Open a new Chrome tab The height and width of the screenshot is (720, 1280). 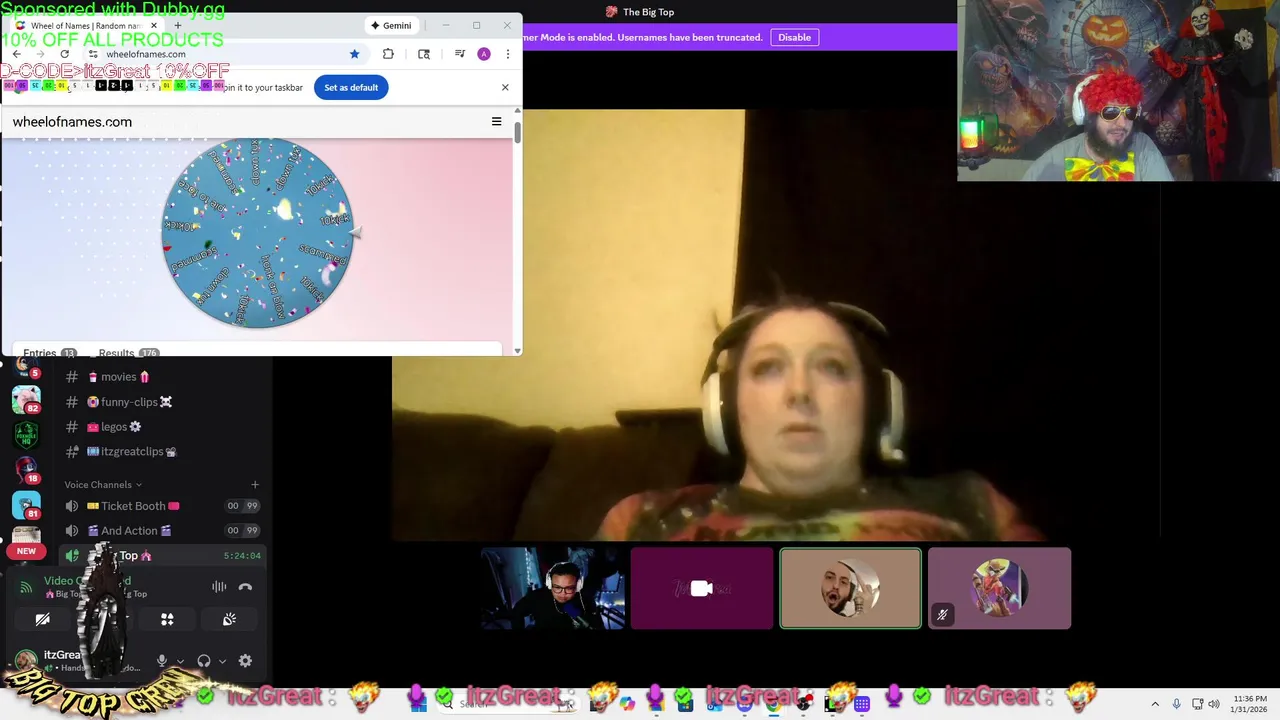pos(177,25)
